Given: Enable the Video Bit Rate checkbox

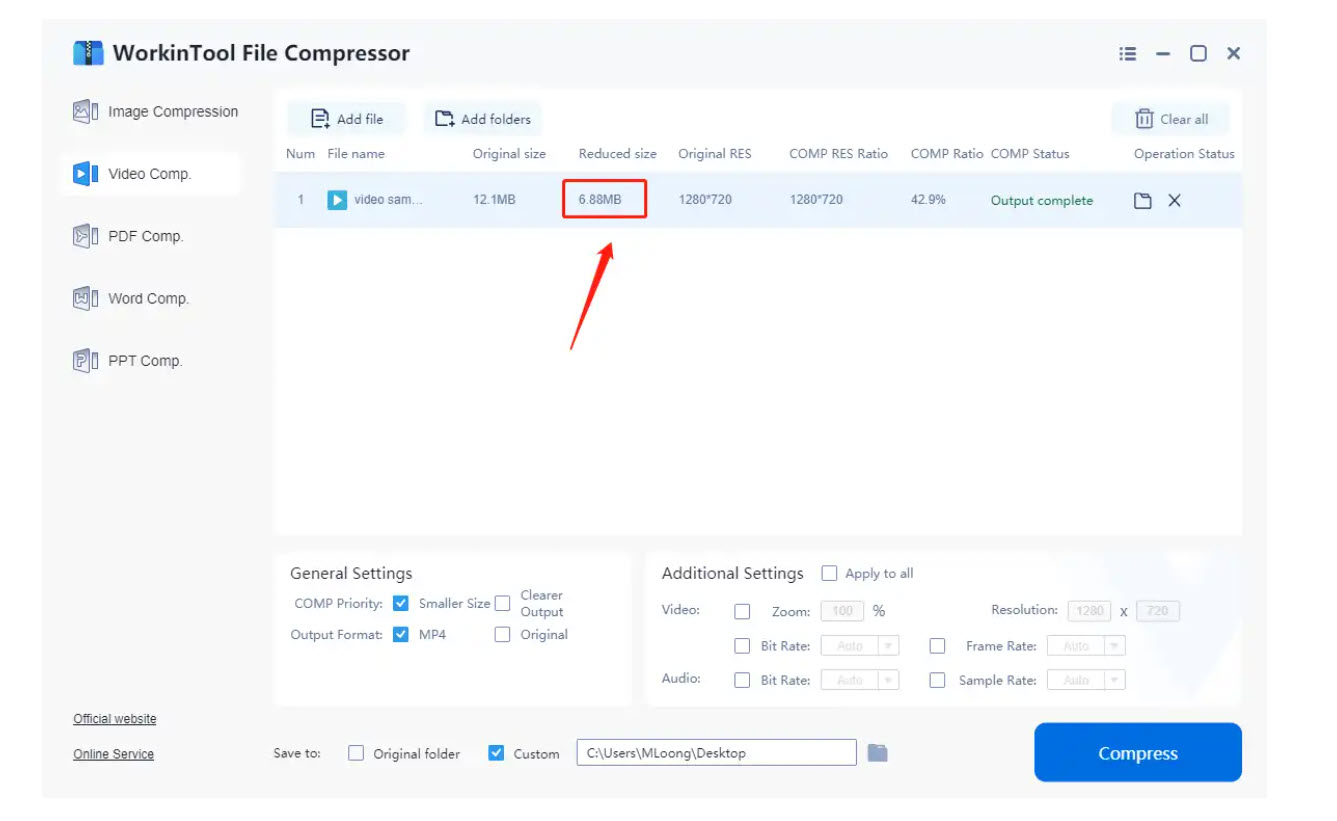Looking at the screenshot, I should [742, 646].
